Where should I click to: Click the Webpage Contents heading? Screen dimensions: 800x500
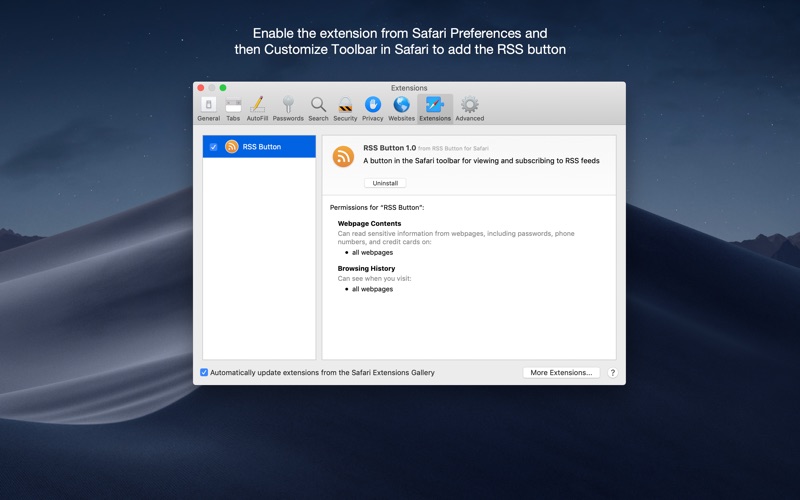click(x=369, y=223)
